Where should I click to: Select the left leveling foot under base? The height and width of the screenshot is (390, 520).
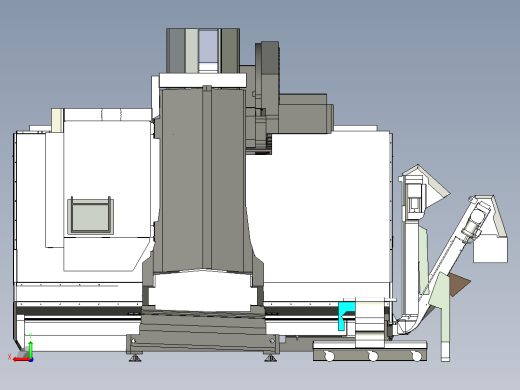click(x=135, y=358)
